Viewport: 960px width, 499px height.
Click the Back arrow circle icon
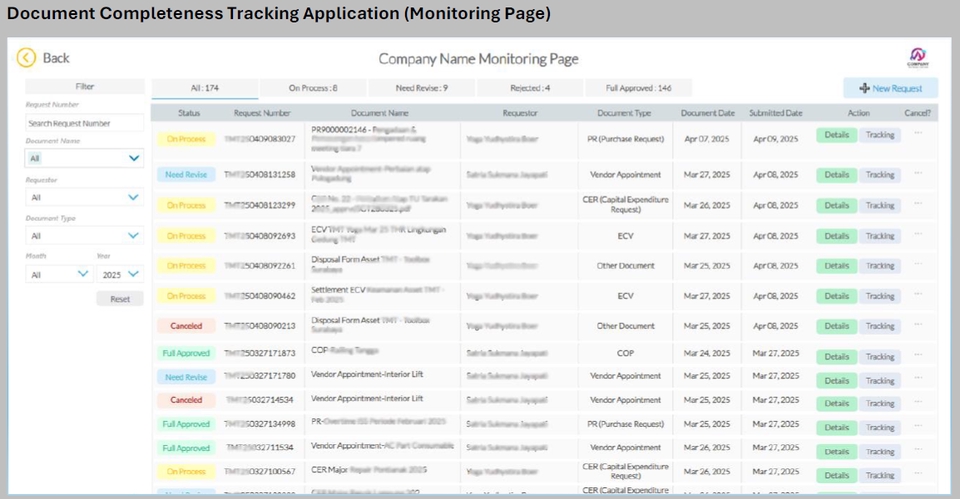click(x=26, y=58)
